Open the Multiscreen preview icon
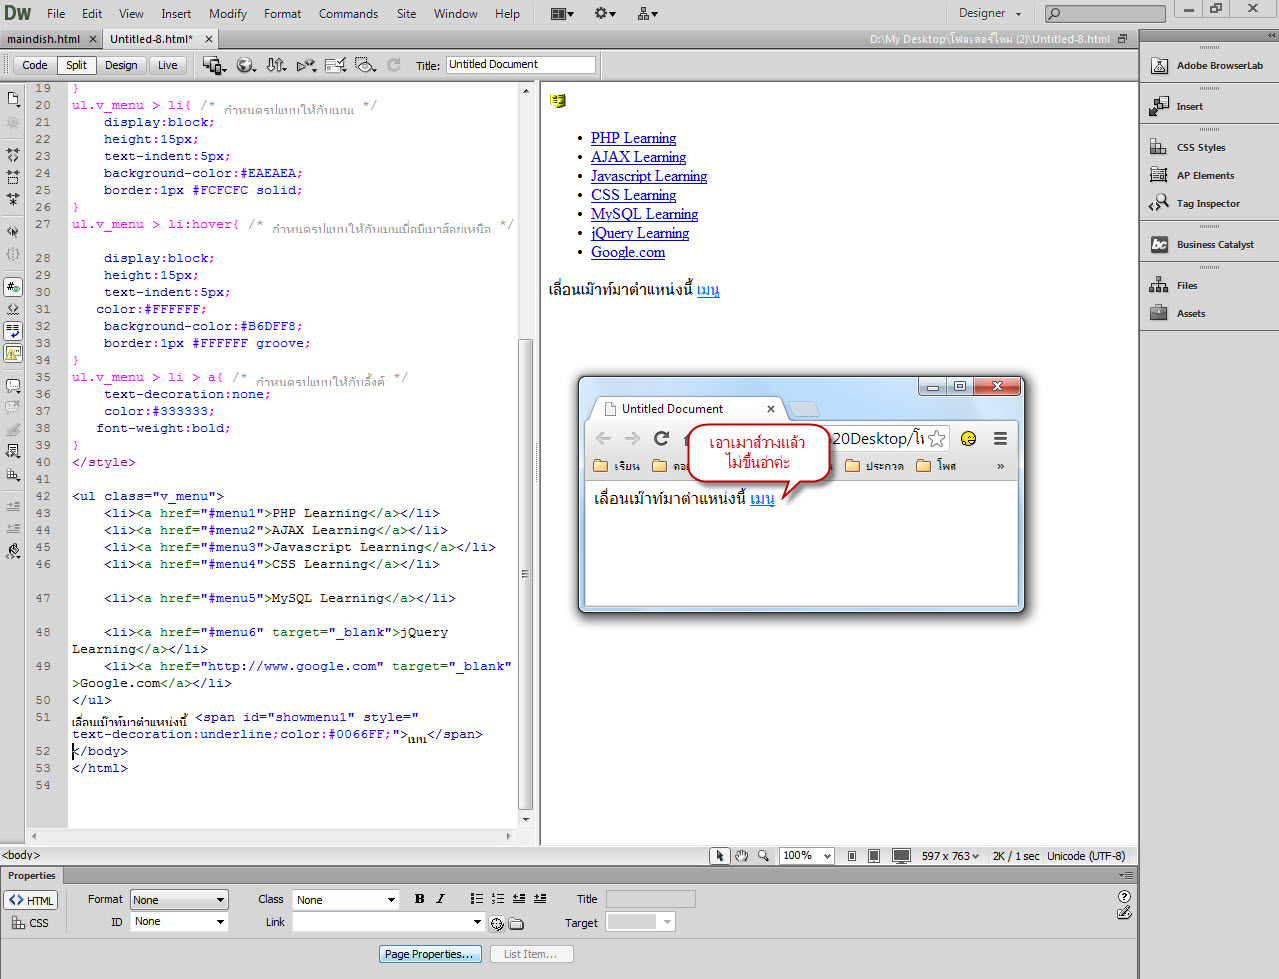 point(214,65)
